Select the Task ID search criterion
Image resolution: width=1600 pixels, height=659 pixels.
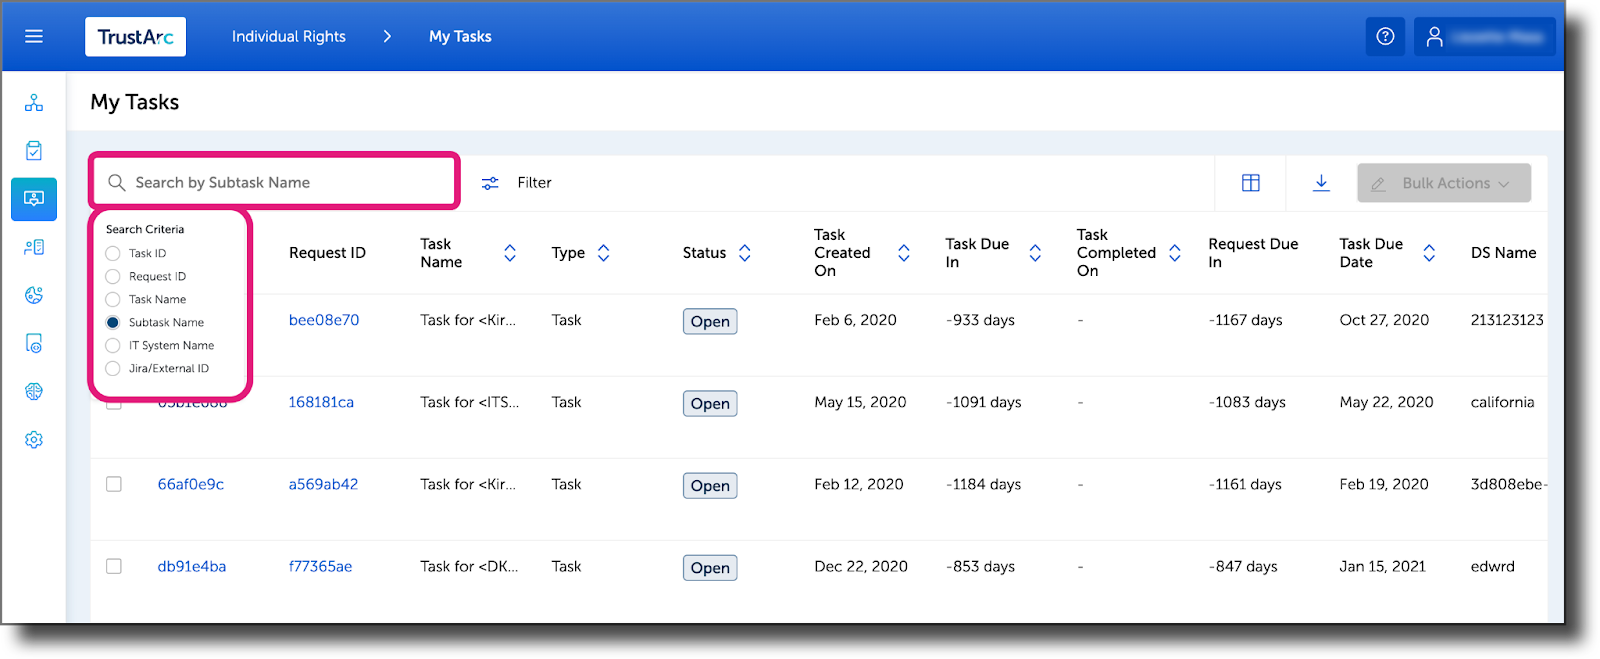(113, 253)
